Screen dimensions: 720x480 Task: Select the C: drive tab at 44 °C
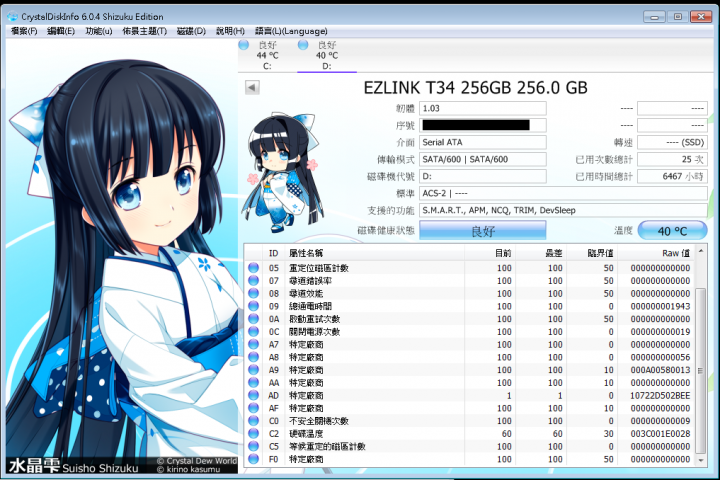(267, 56)
